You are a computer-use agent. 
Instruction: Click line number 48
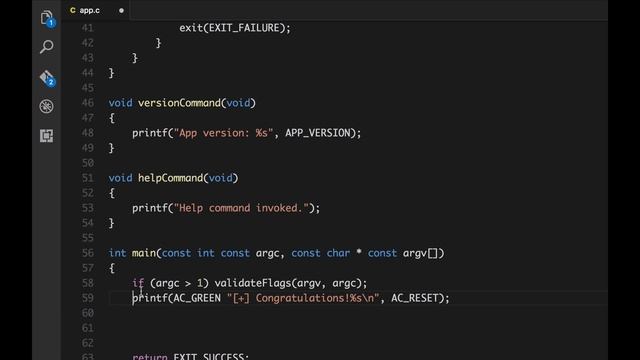87,133
